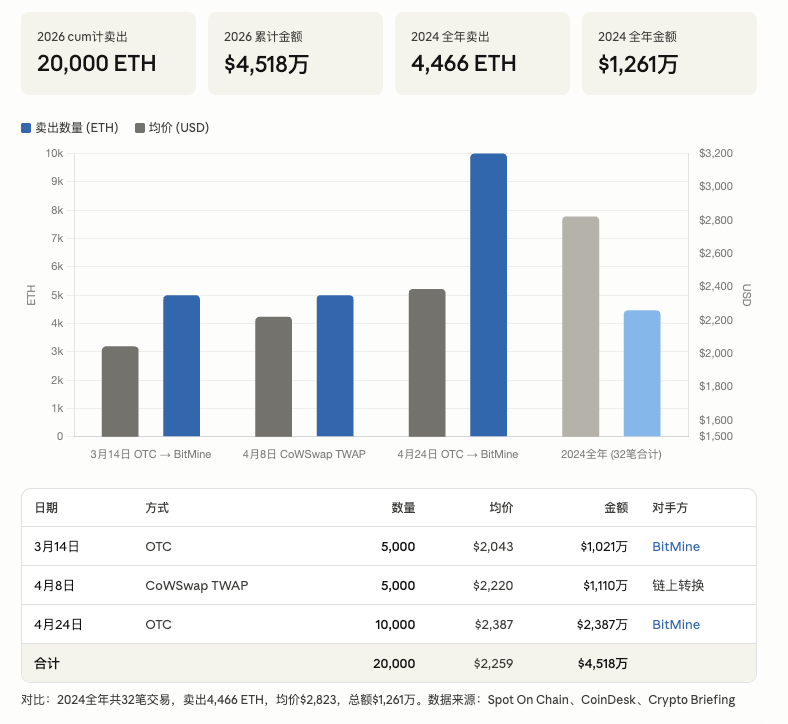788x724 pixels.
Task: Select the tallest blue bar for 4月24日
Action: tap(488, 295)
